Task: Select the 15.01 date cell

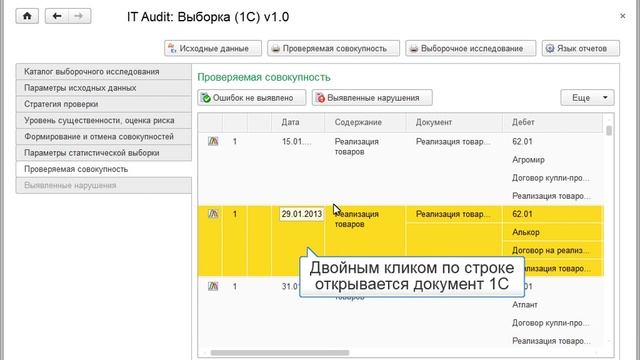Action: (297, 142)
